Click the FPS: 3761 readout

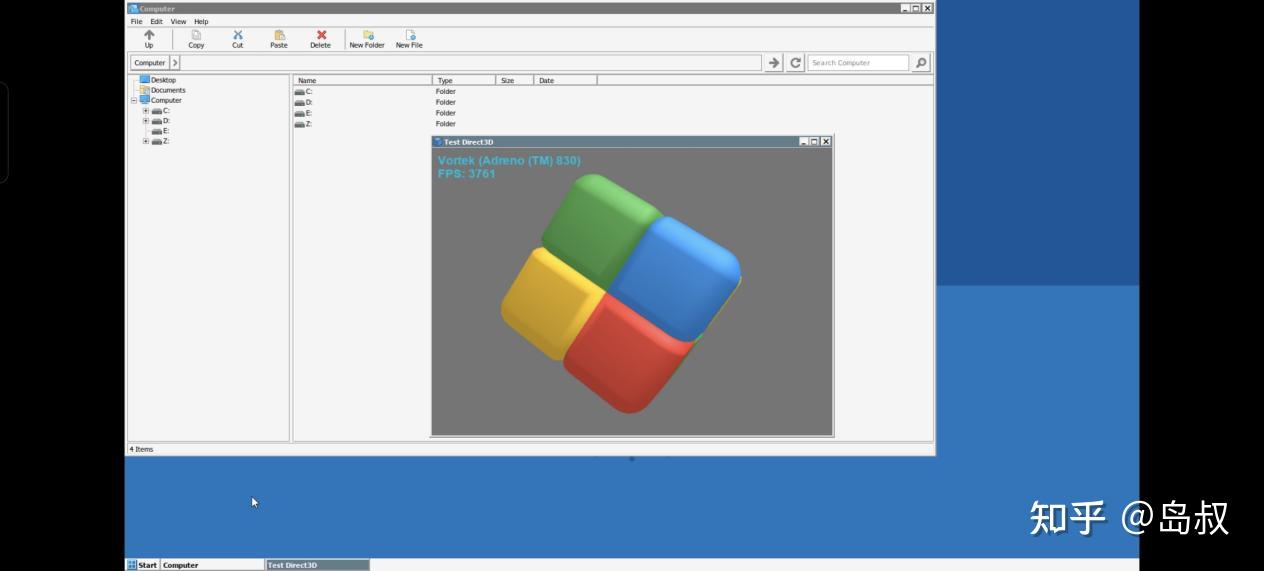point(467,174)
